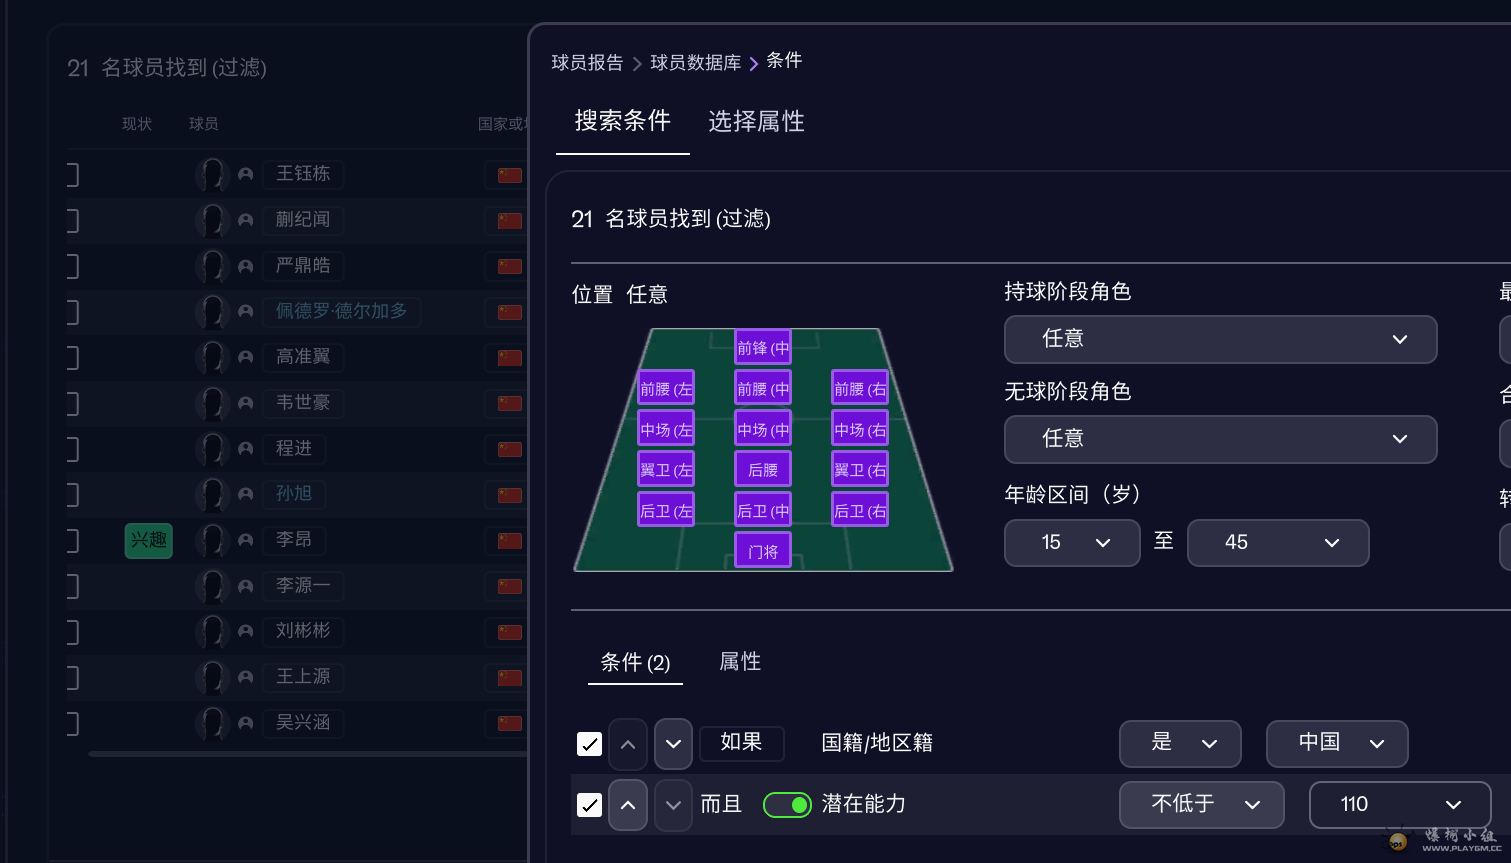The image size is (1511, 863).
Task: Uncheck the 国籍/地区籍 condition checkbox
Action: (x=590, y=744)
